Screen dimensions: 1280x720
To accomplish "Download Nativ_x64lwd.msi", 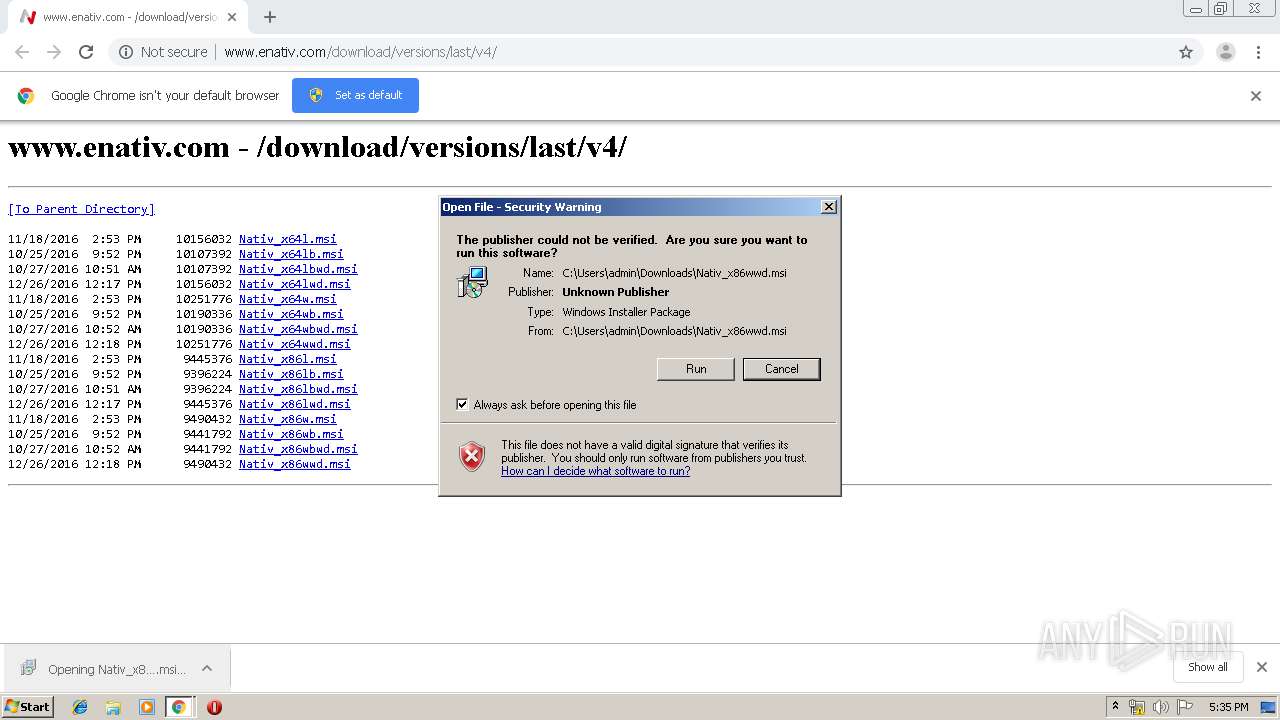I will point(295,284).
